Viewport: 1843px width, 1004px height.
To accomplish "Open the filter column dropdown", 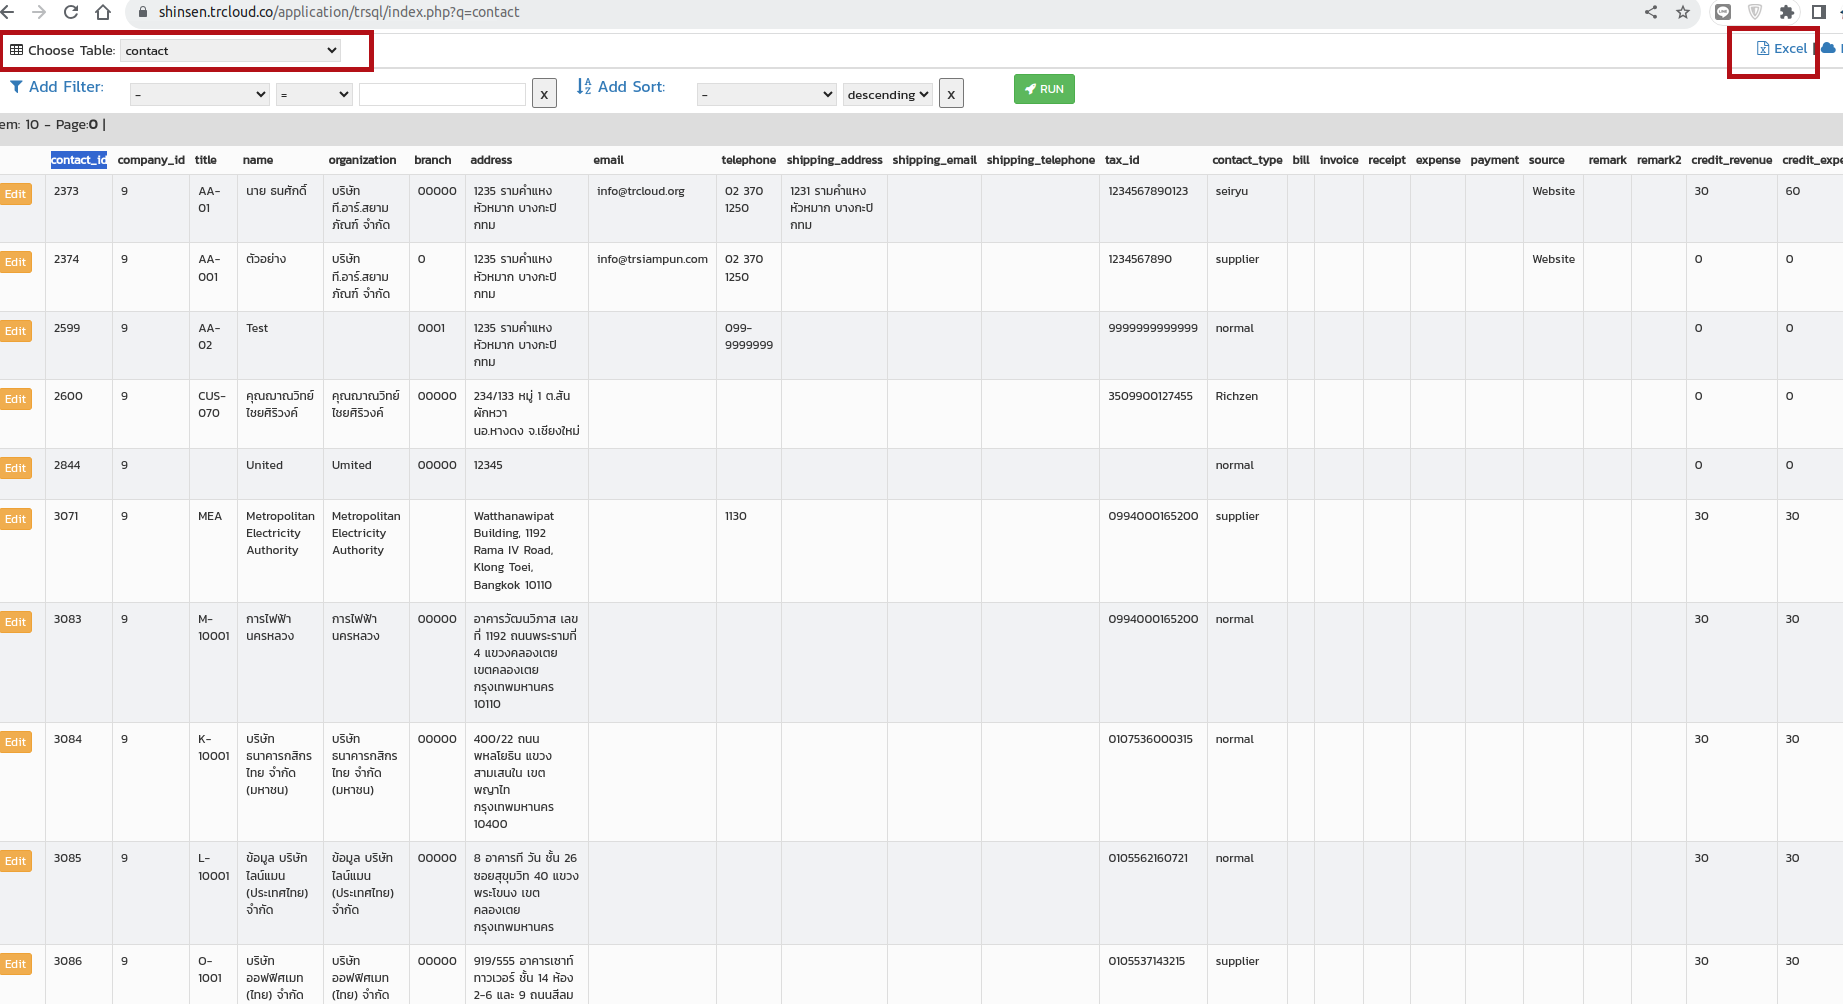I will [200, 94].
